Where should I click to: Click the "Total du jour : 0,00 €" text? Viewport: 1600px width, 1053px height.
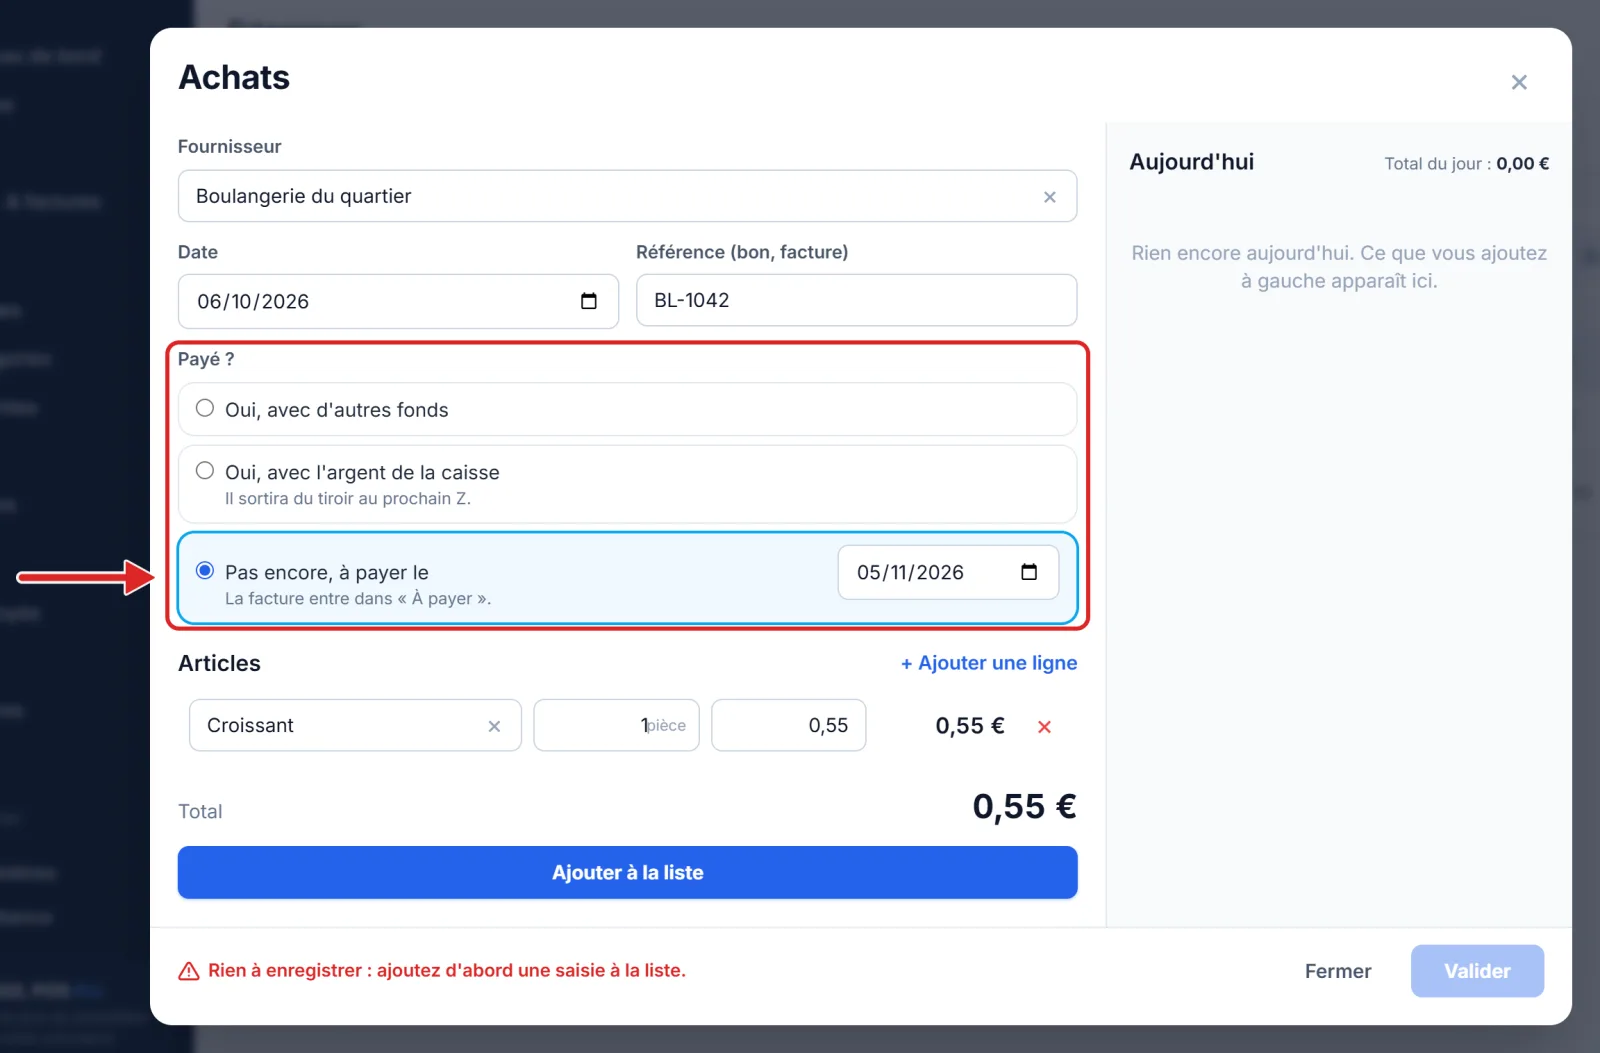click(x=1466, y=164)
